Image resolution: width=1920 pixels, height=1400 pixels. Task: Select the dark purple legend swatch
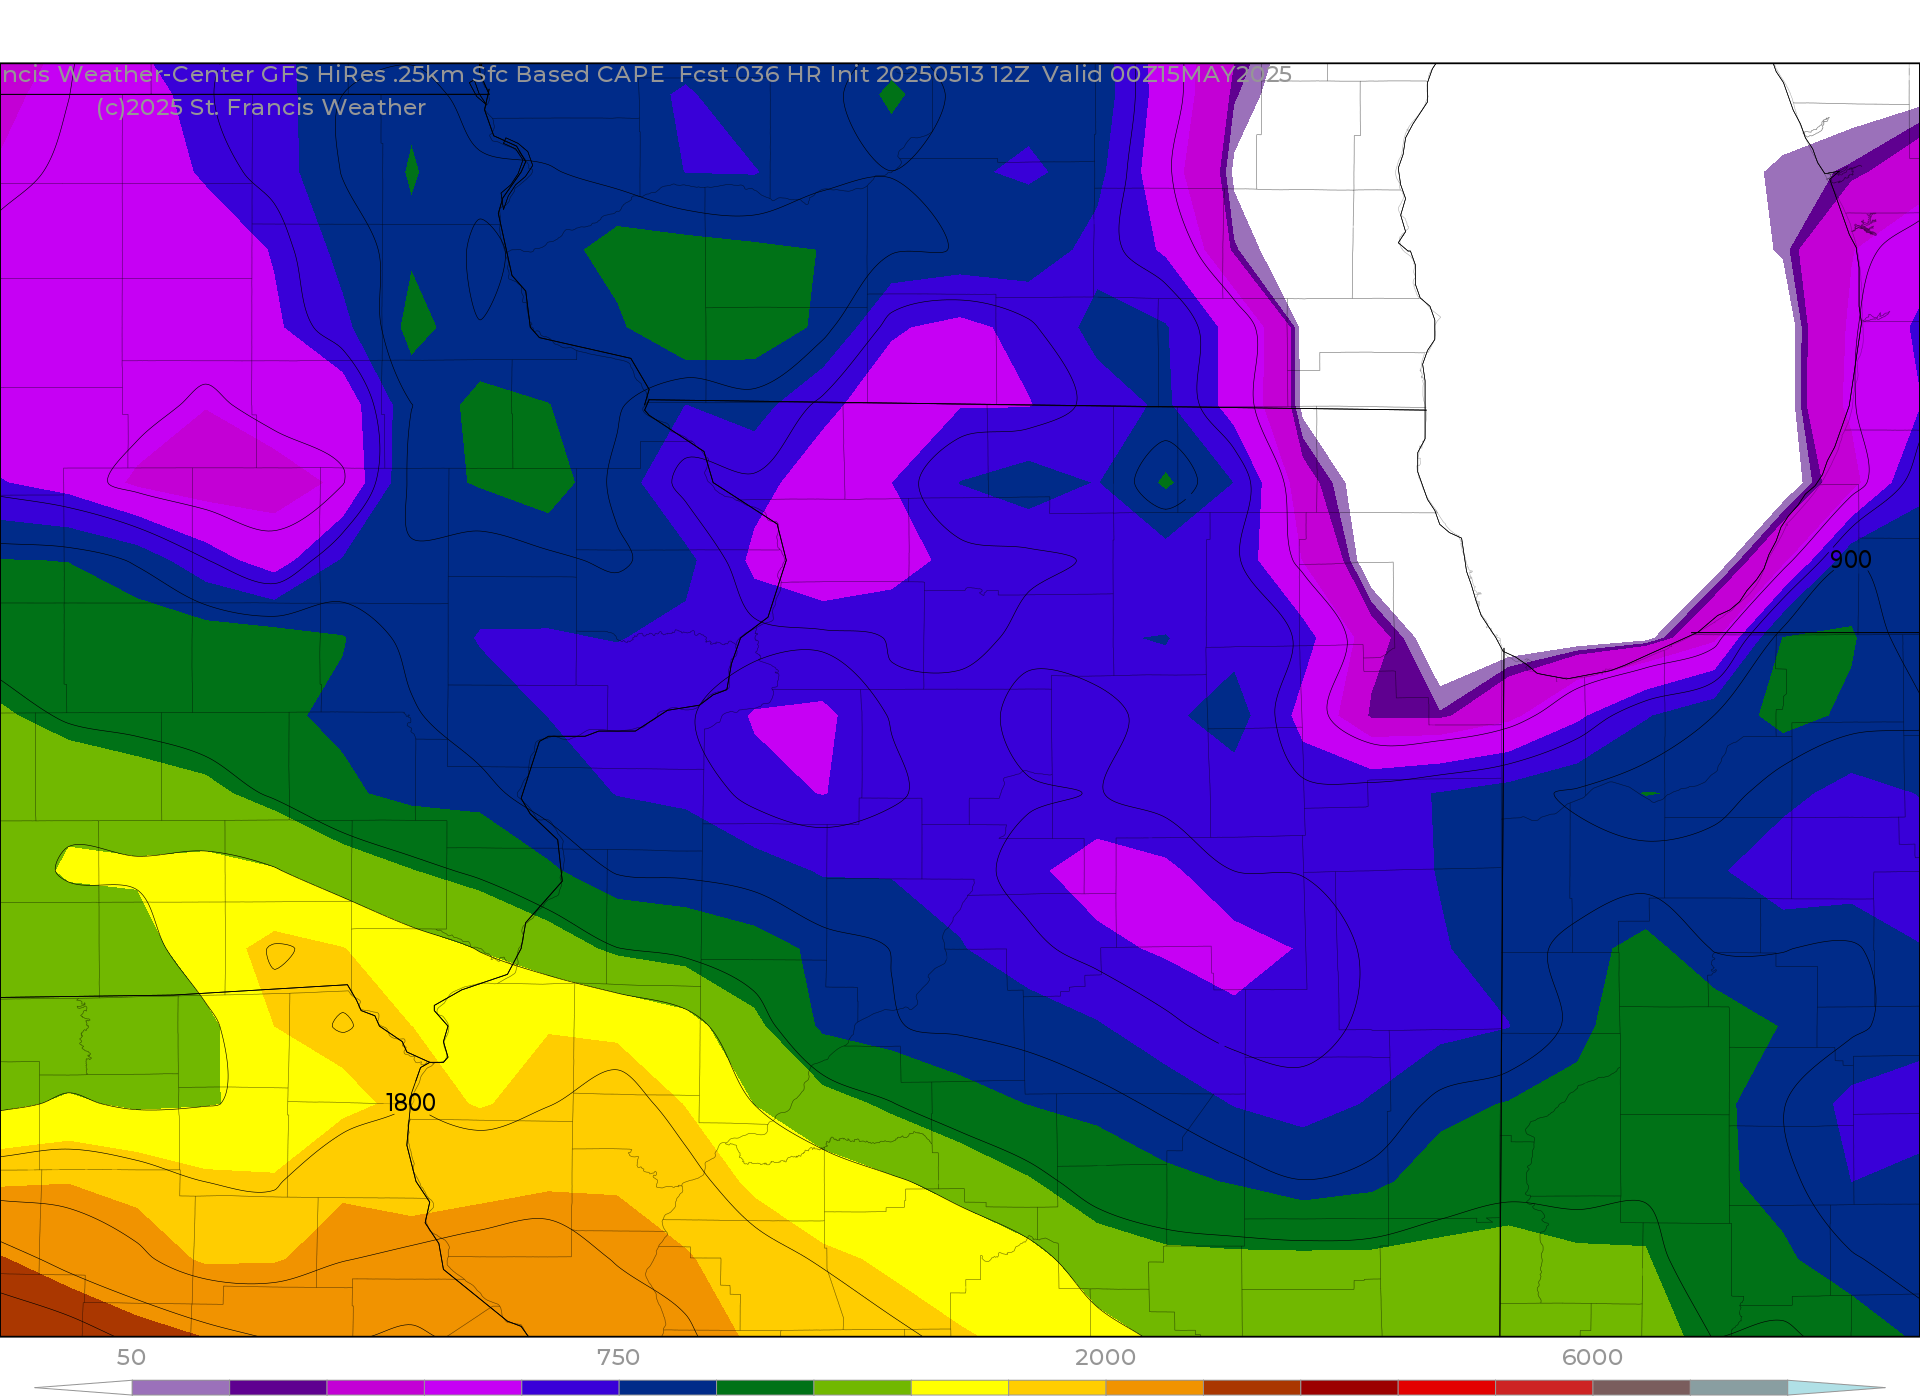[x=278, y=1388]
